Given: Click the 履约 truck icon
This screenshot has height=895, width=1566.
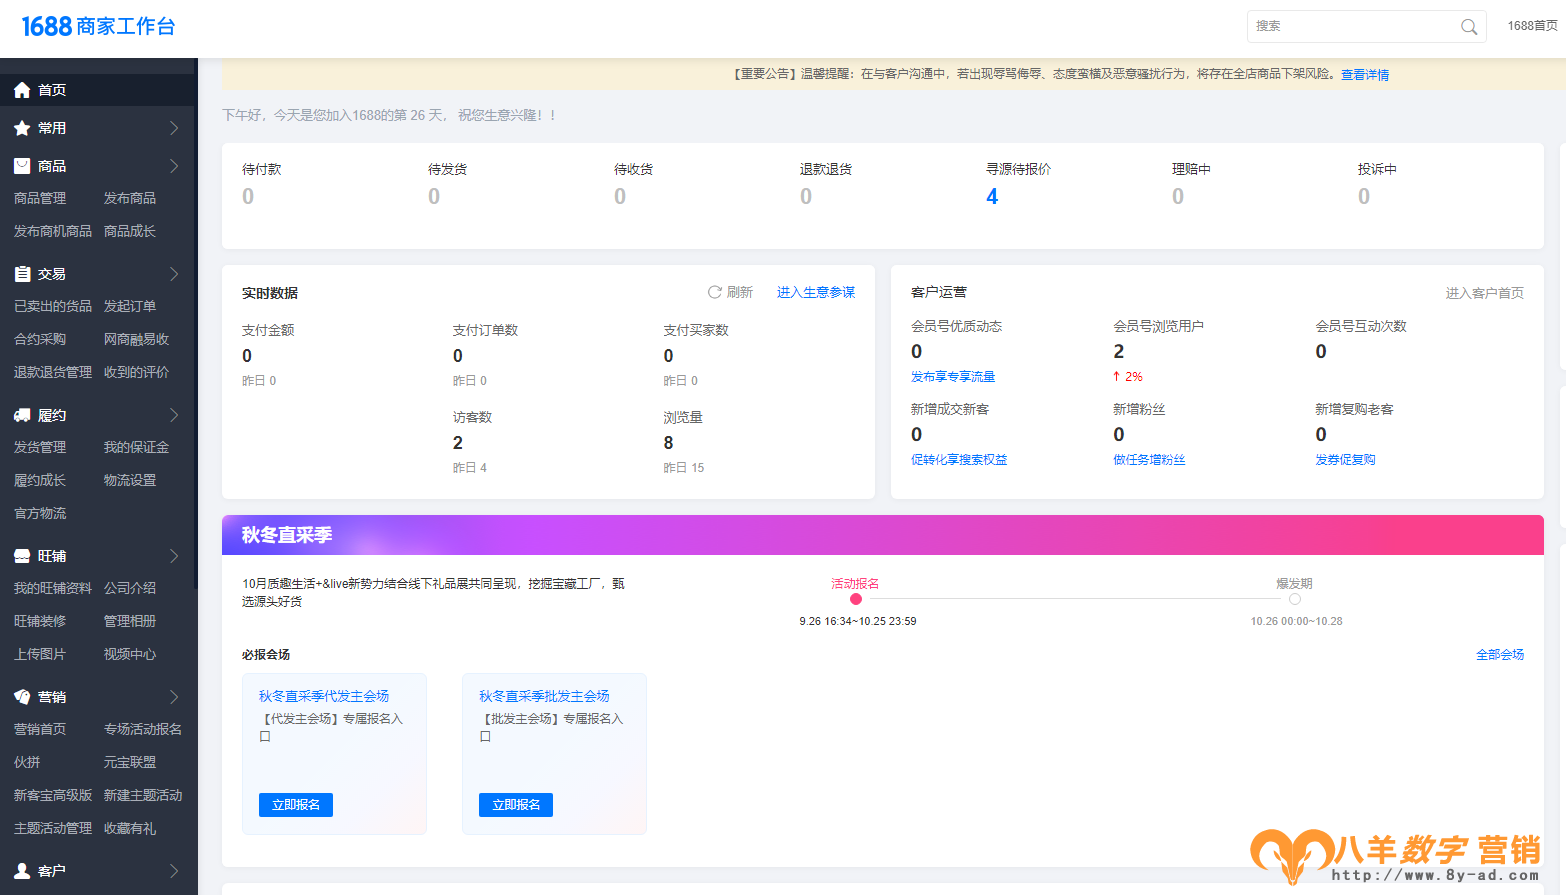Looking at the screenshot, I should click(22, 415).
